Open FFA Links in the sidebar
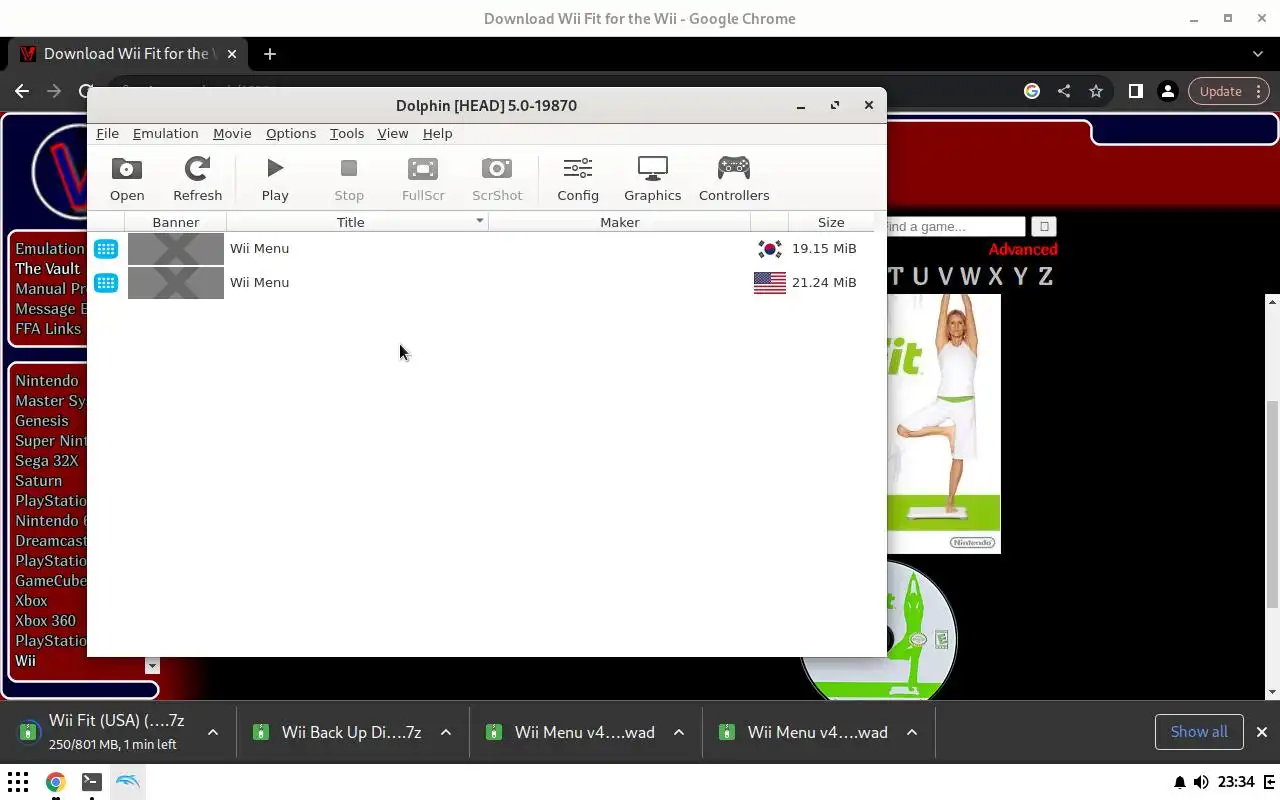The height and width of the screenshot is (800, 1280). [x=48, y=328]
